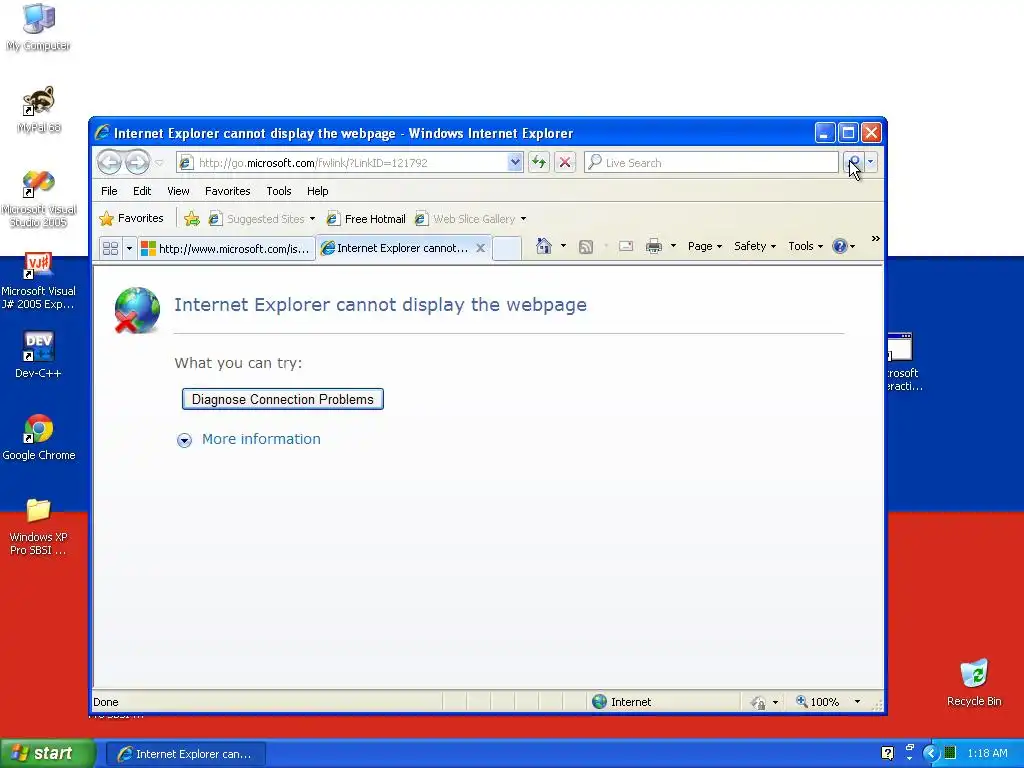Open the Page command bar menu
The height and width of the screenshot is (768, 1024).
705,246
